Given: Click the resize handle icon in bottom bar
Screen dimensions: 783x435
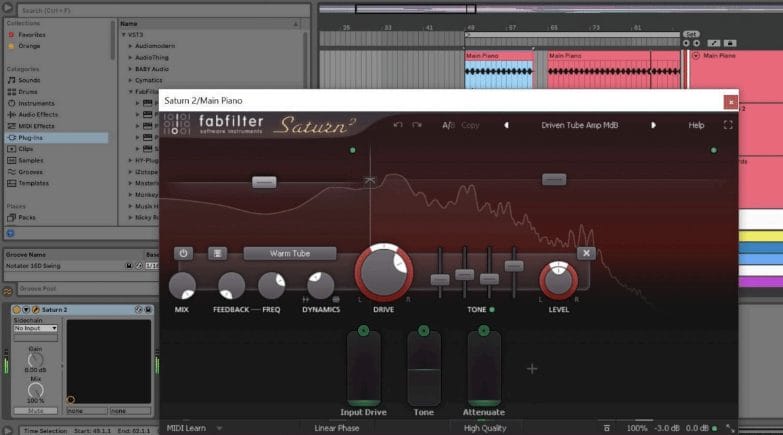Looking at the screenshot, I should (730, 428).
